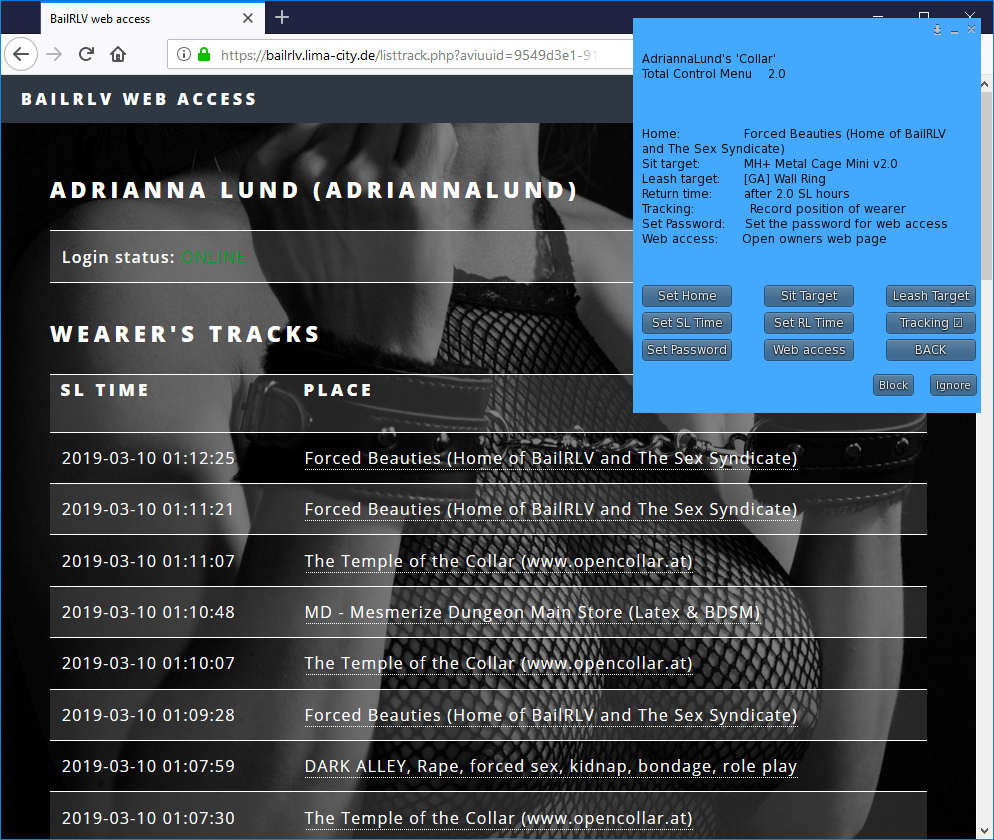This screenshot has width=994, height=840.
Task: Open Web access from dialog
Action: (x=808, y=350)
